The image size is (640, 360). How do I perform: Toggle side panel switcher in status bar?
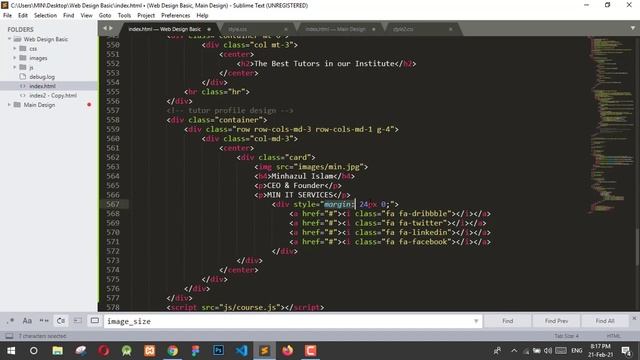point(9,336)
